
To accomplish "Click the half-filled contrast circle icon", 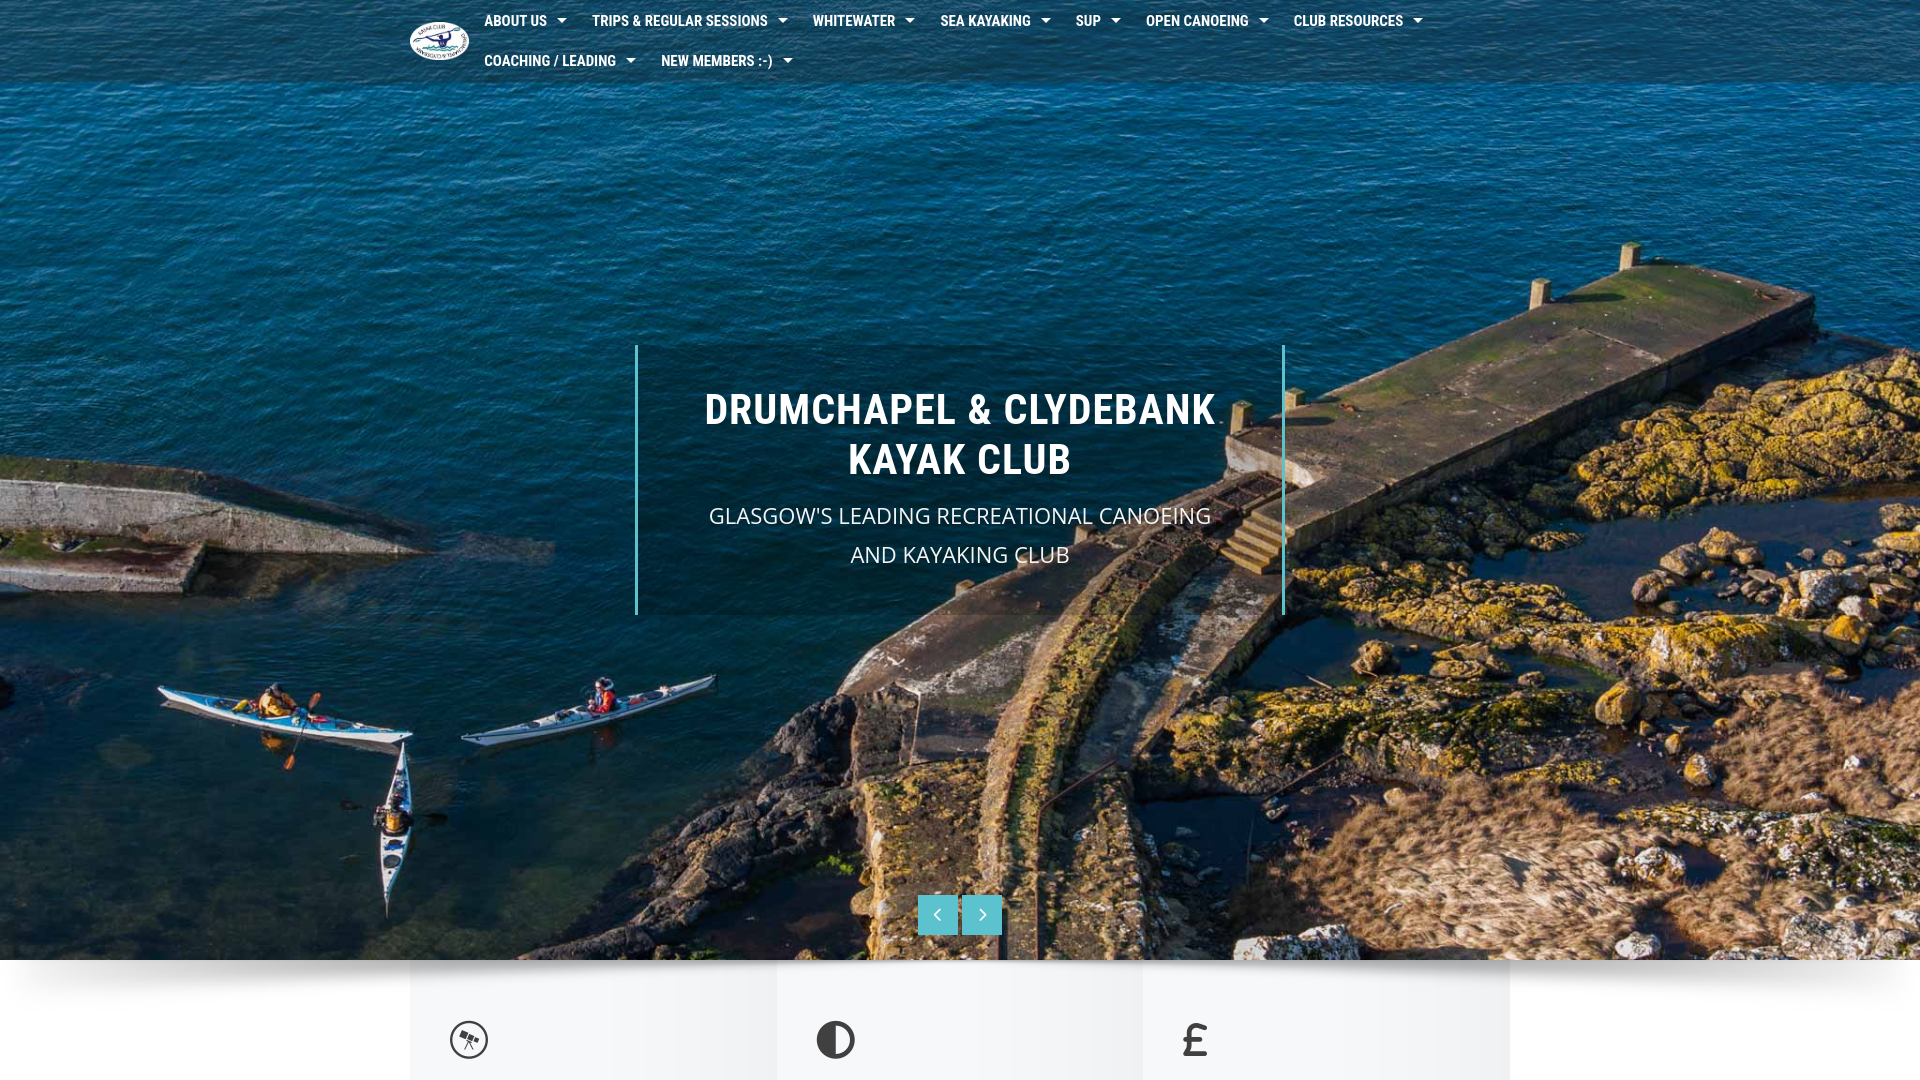I will tap(836, 1040).
